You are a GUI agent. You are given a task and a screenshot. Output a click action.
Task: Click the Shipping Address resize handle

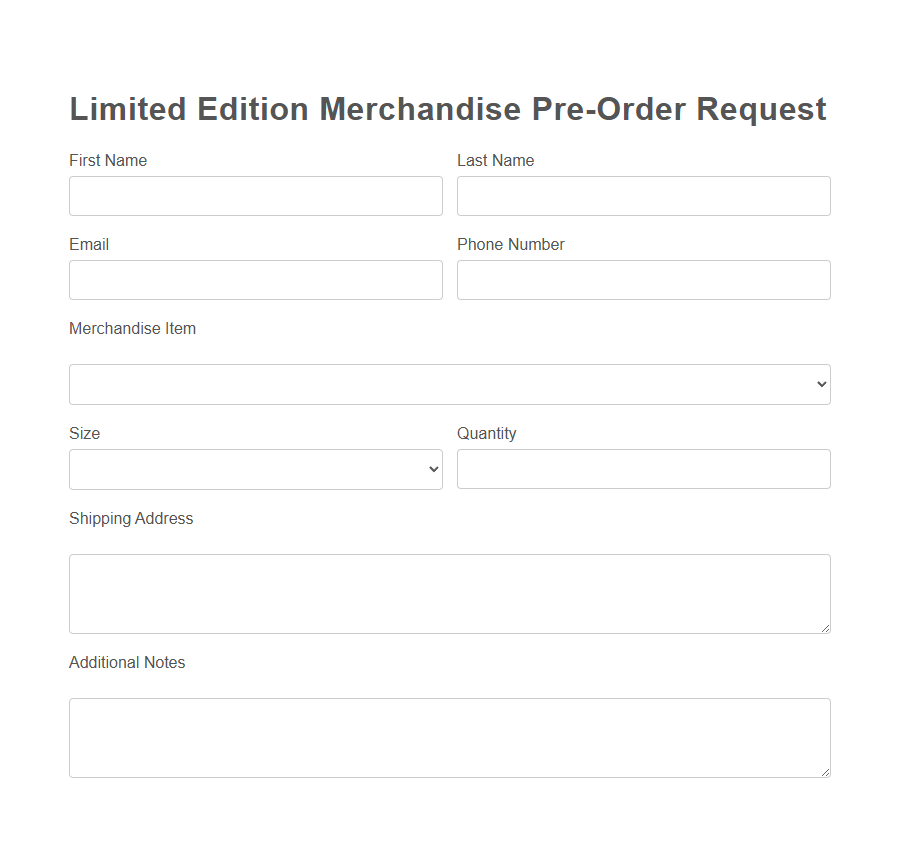[826, 628]
